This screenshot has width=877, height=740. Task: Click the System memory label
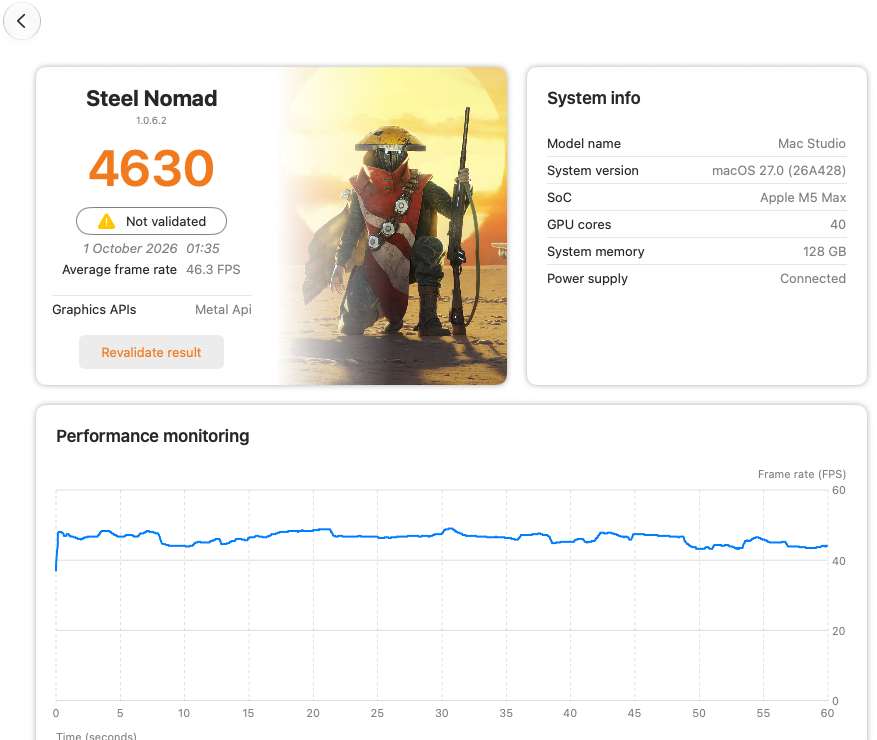pyautogui.click(x=596, y=252)
